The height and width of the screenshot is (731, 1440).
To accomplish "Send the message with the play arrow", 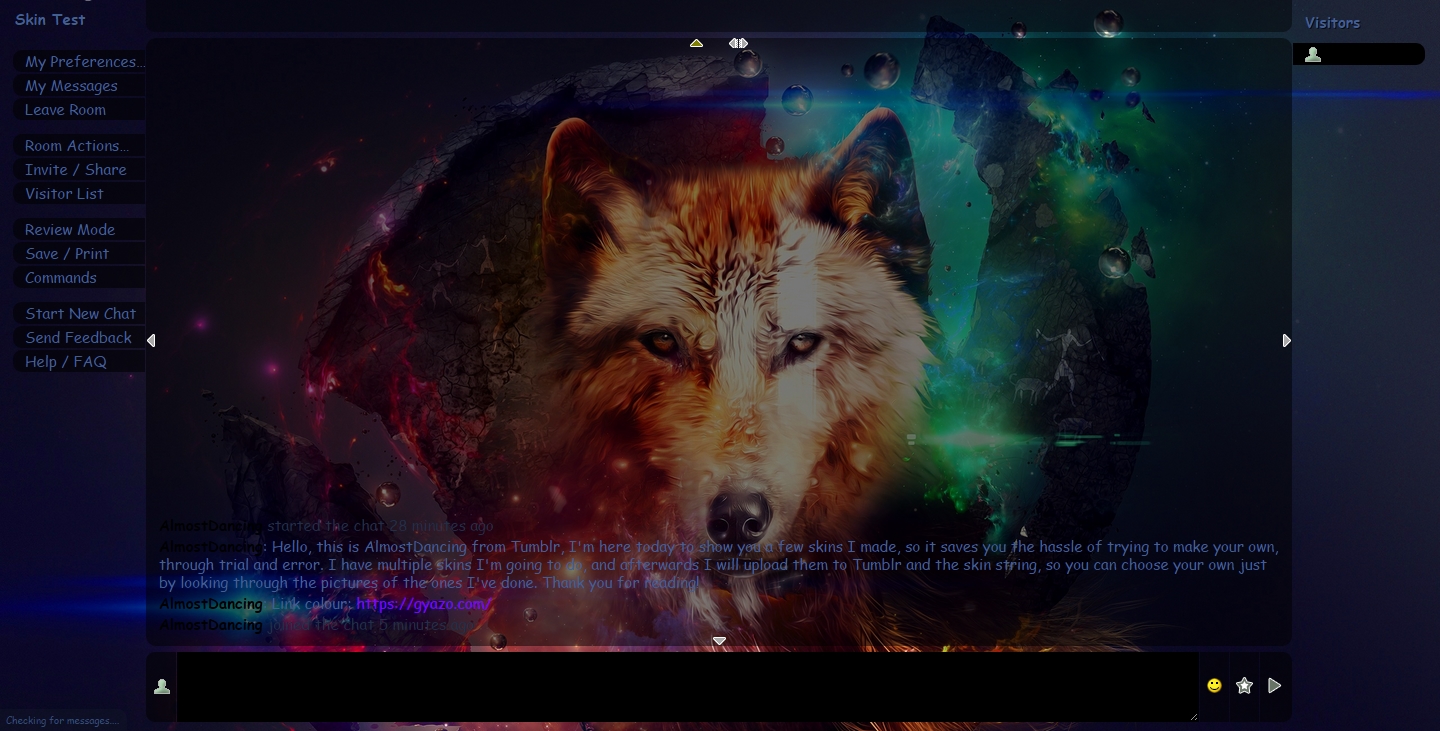I will click(x=1274, y=686).
